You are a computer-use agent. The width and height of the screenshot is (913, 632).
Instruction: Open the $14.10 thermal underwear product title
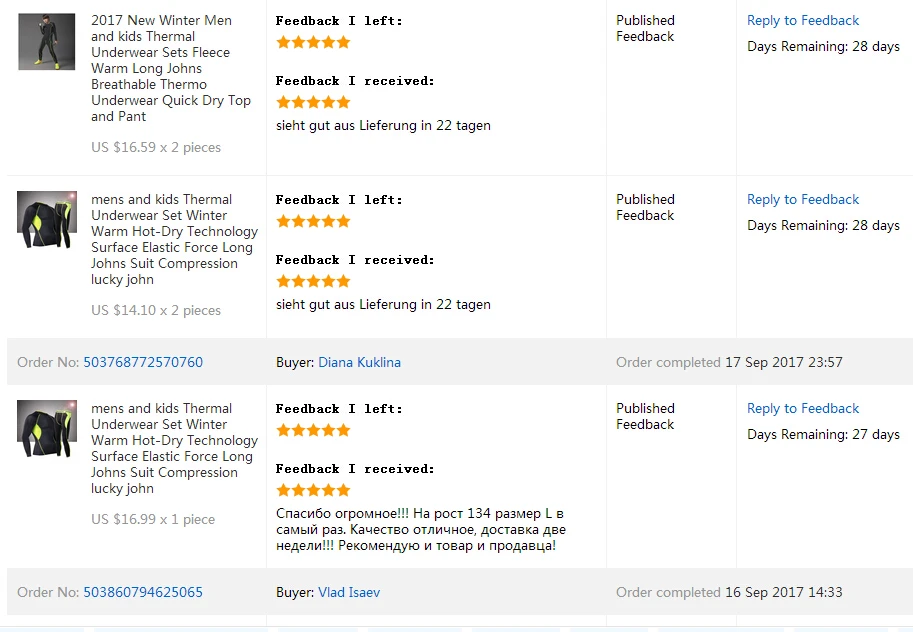[174, 239]
